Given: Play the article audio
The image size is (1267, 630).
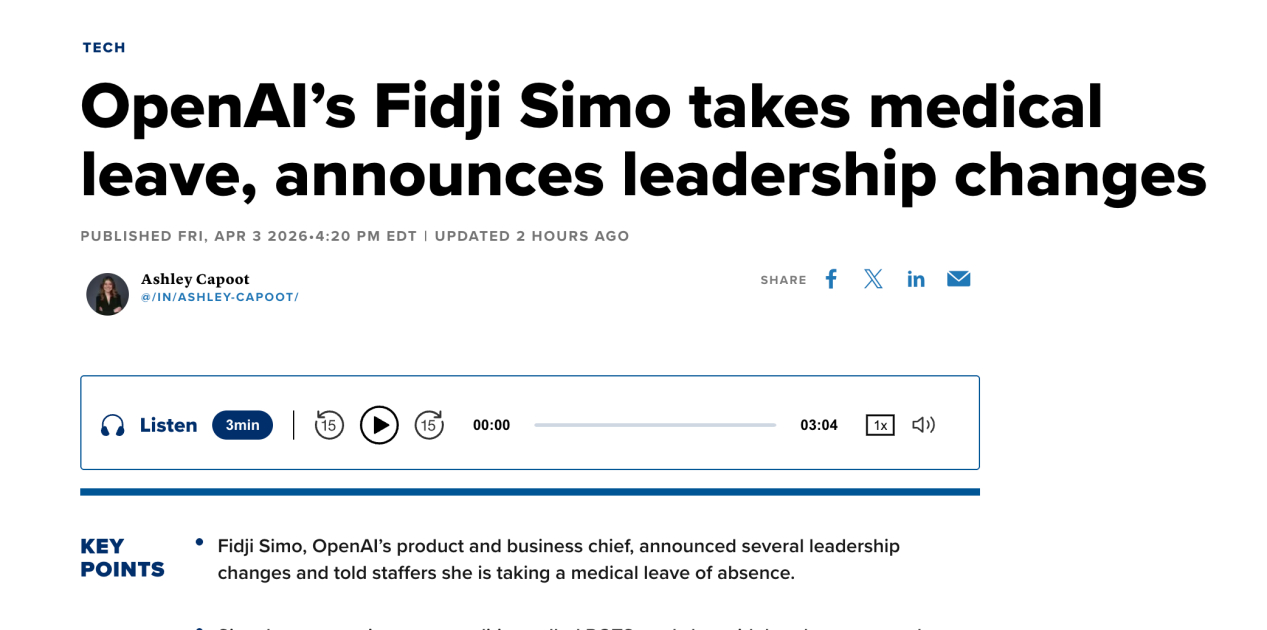Looking at the screenshot, I should coord(379,425).
